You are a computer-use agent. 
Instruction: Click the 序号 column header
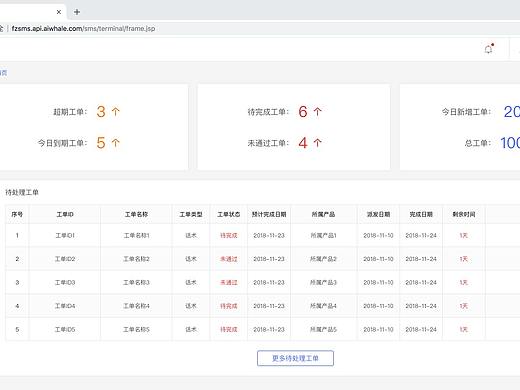click(17, 214)
